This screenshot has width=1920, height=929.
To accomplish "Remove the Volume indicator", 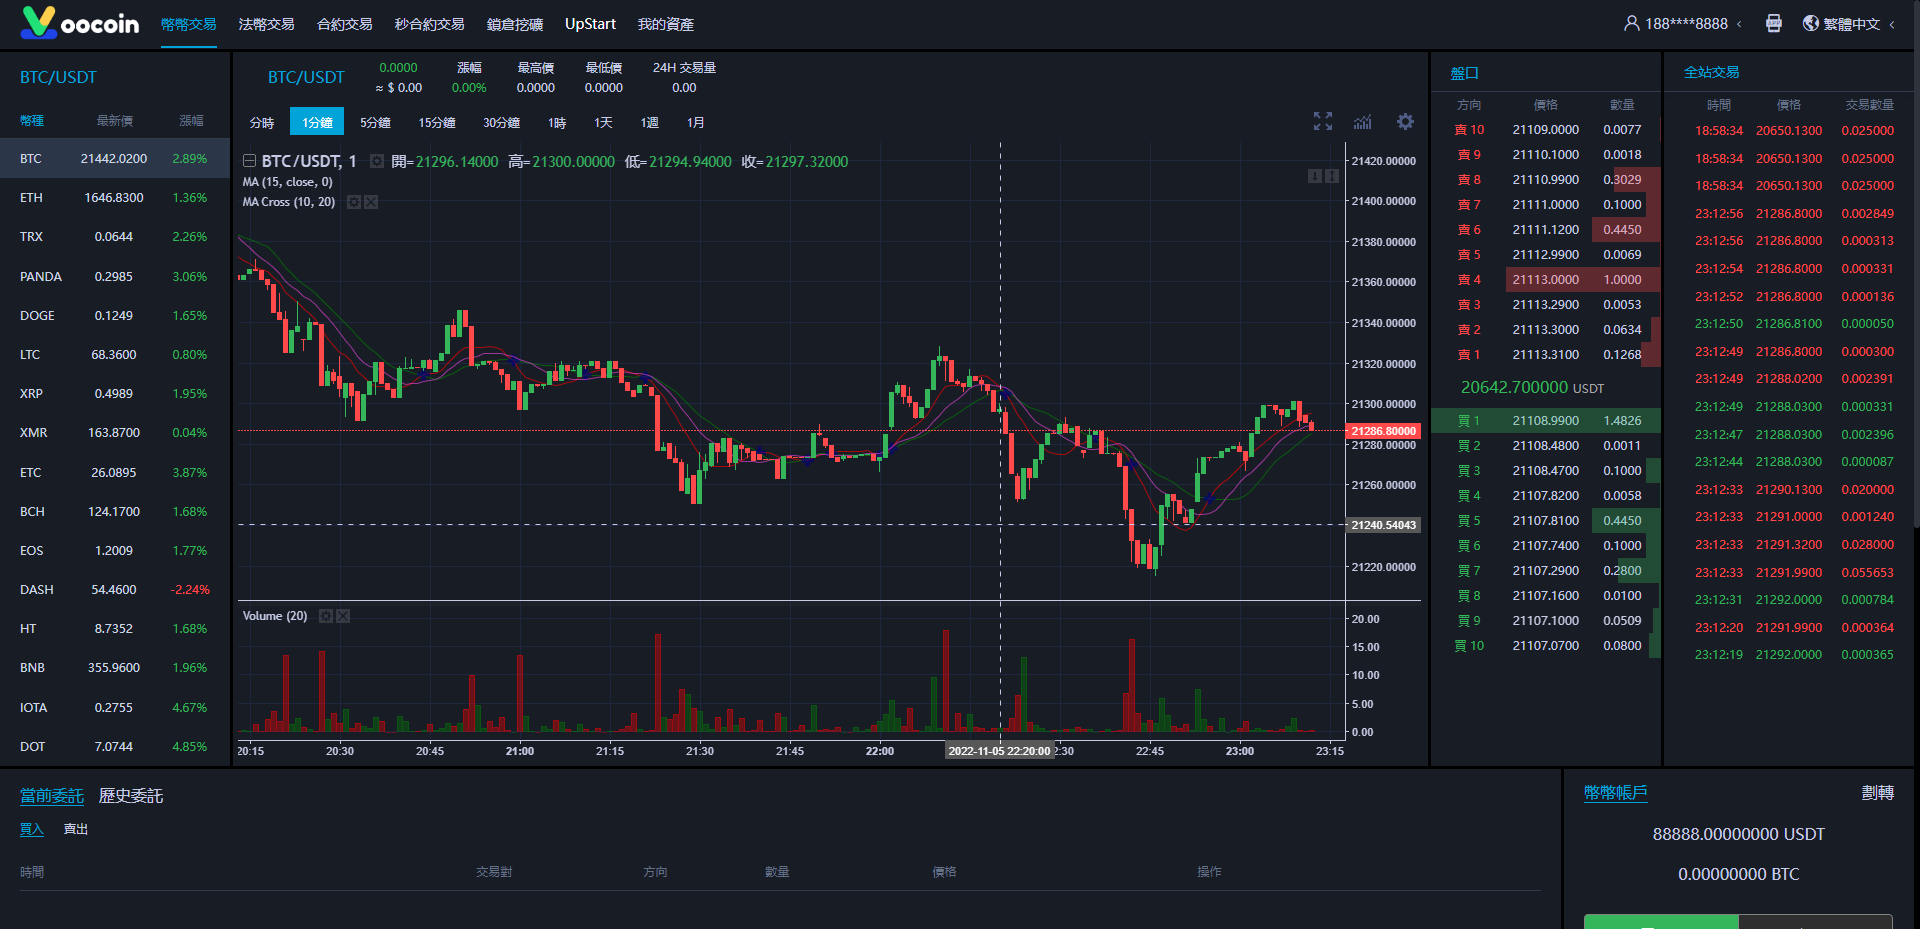I will pos(343,616).
